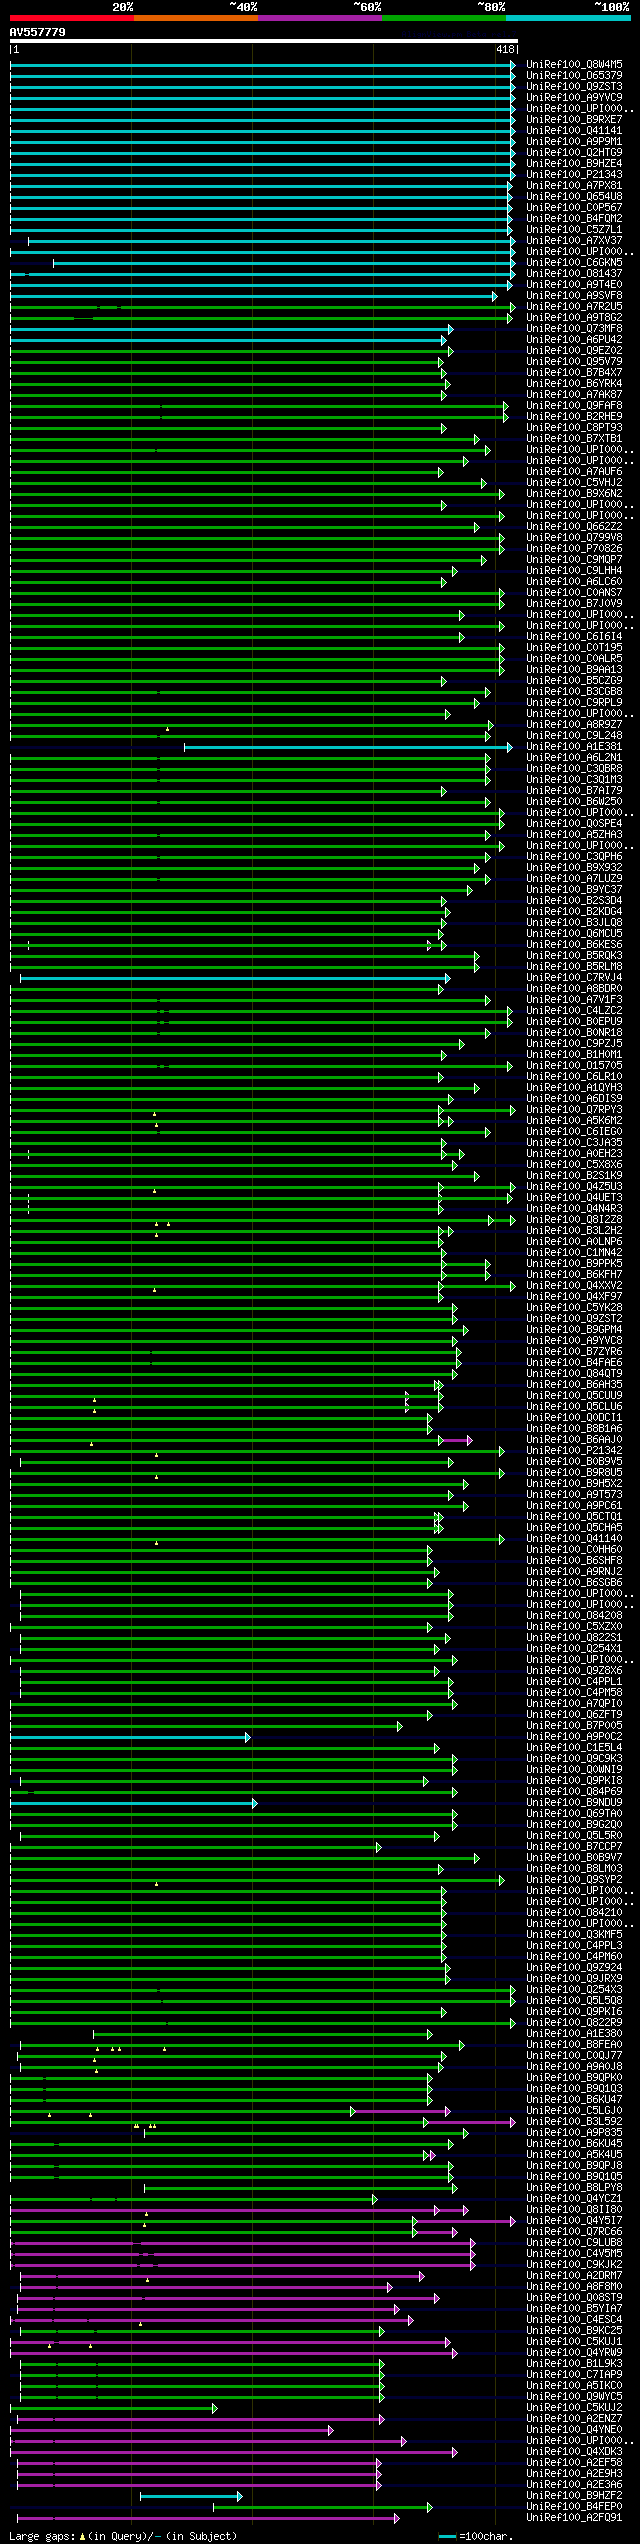Click the label UniRef100_Q4UET3
Viewport: 640px width, 2544px height.
(574, 1197)
